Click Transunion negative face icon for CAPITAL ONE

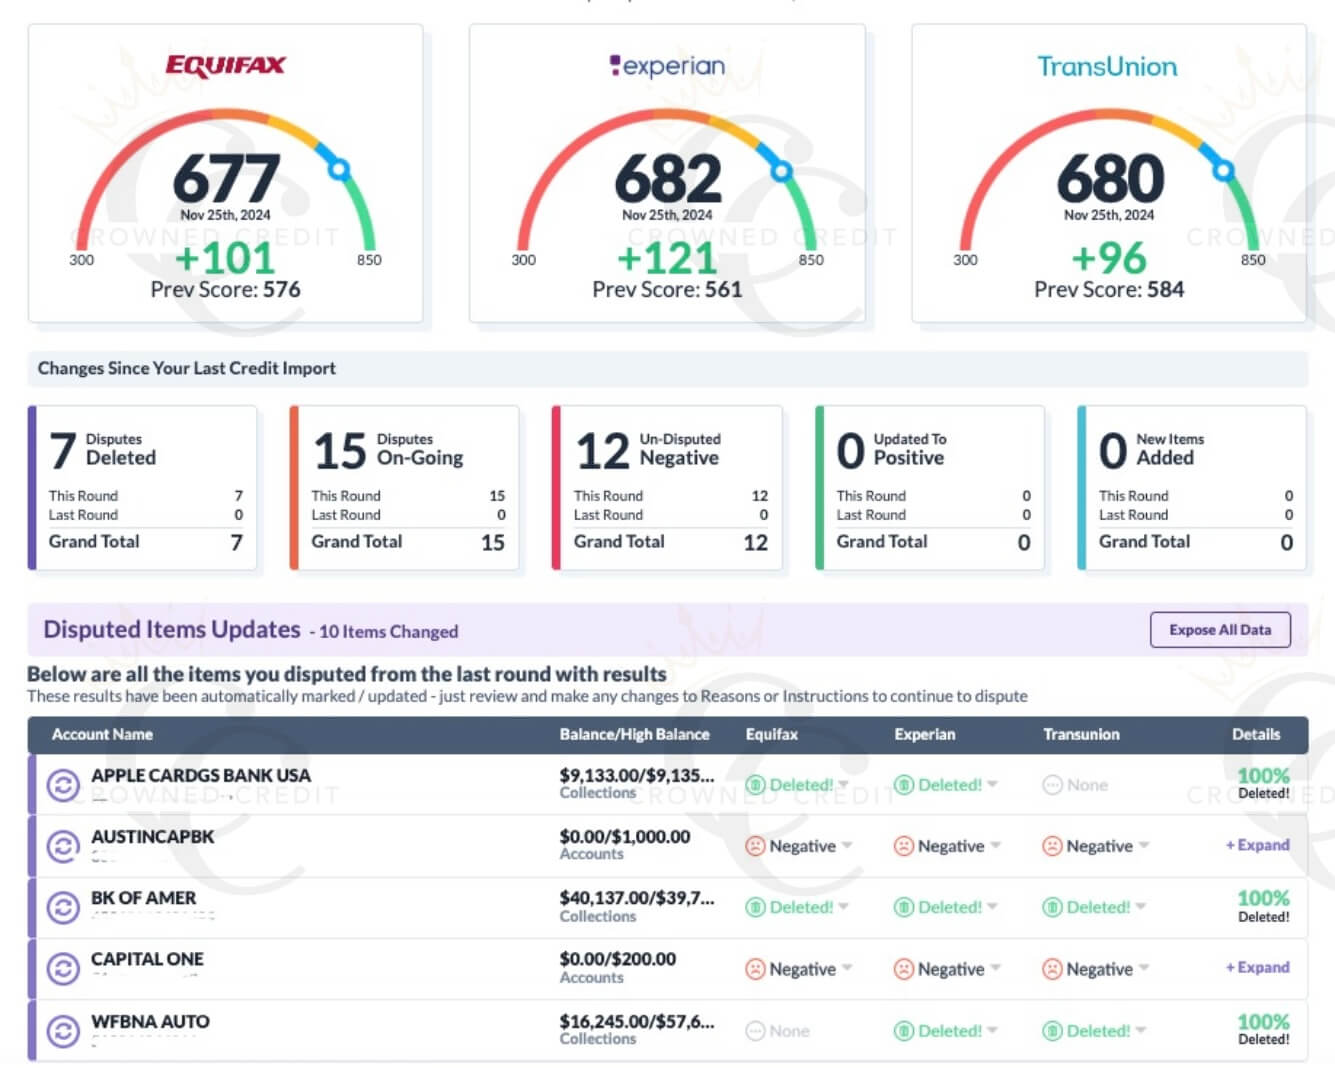pos(1052,969)
